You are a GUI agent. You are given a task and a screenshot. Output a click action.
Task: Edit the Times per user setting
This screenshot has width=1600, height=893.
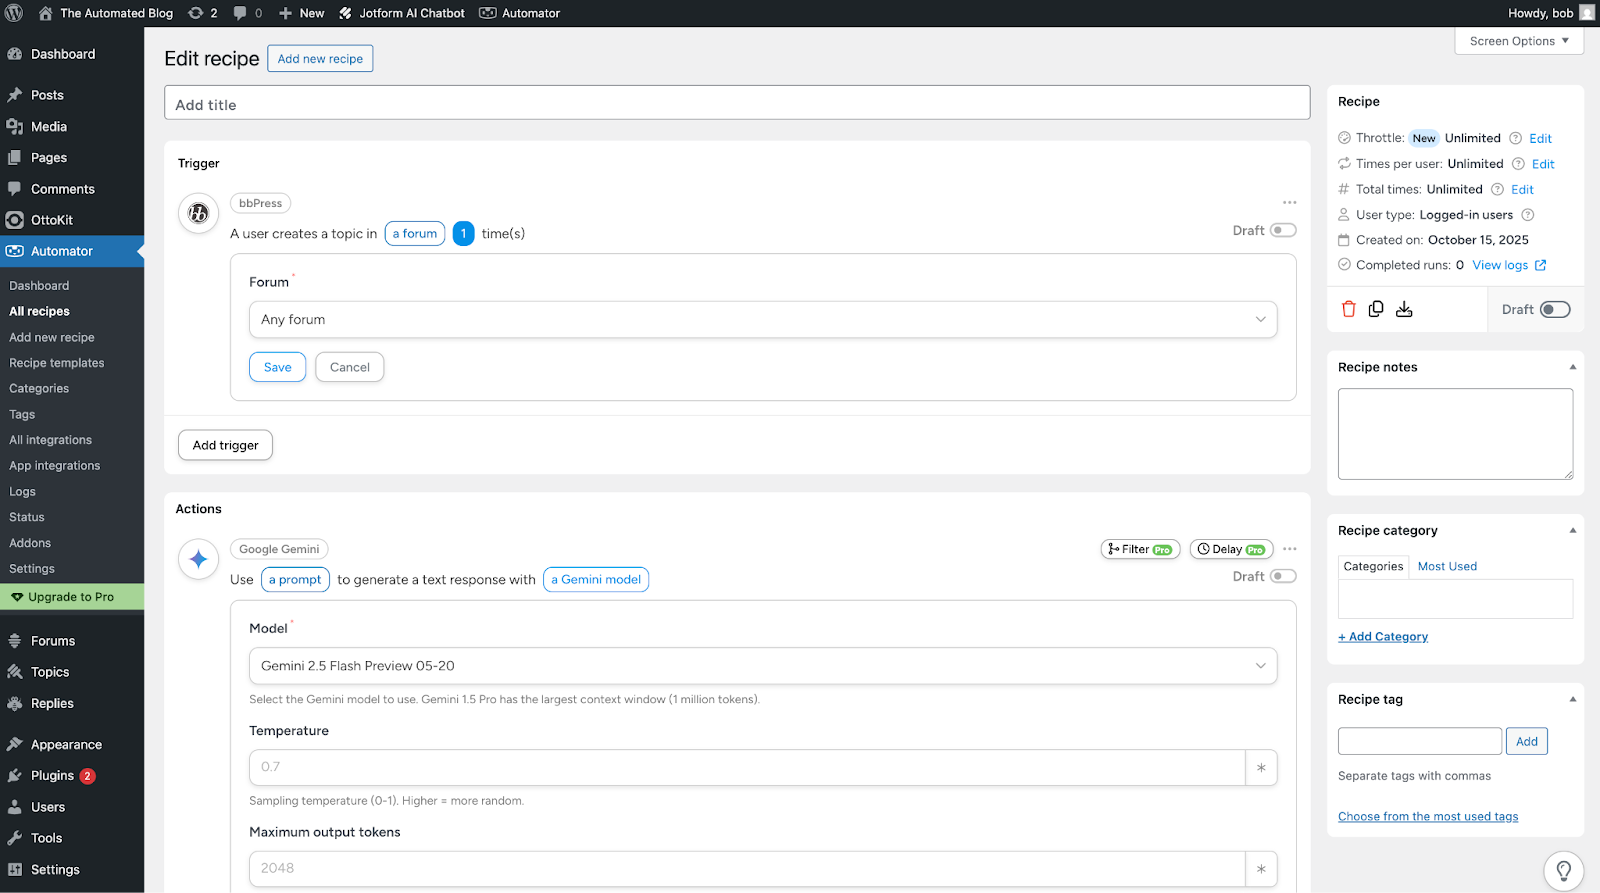coord(1543,164)
